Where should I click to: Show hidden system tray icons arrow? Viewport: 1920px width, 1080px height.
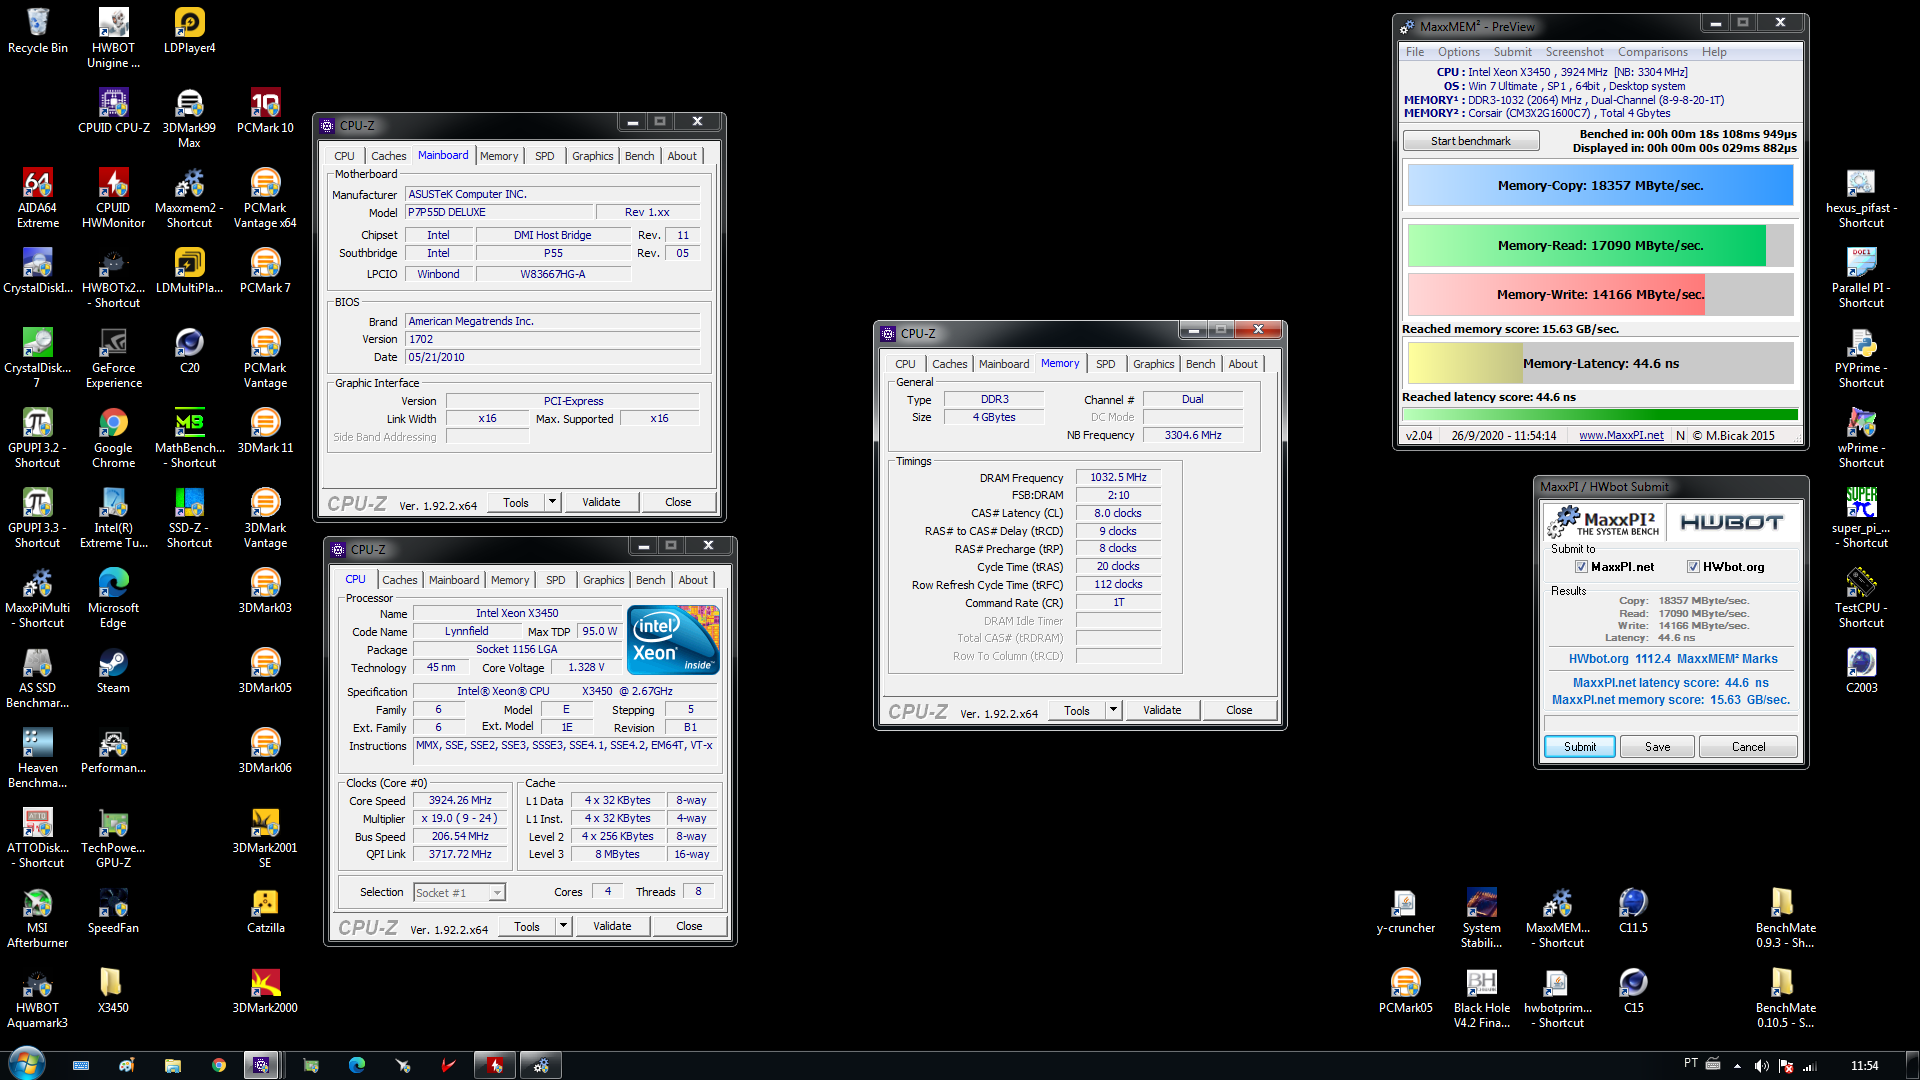[1737, 1066]
